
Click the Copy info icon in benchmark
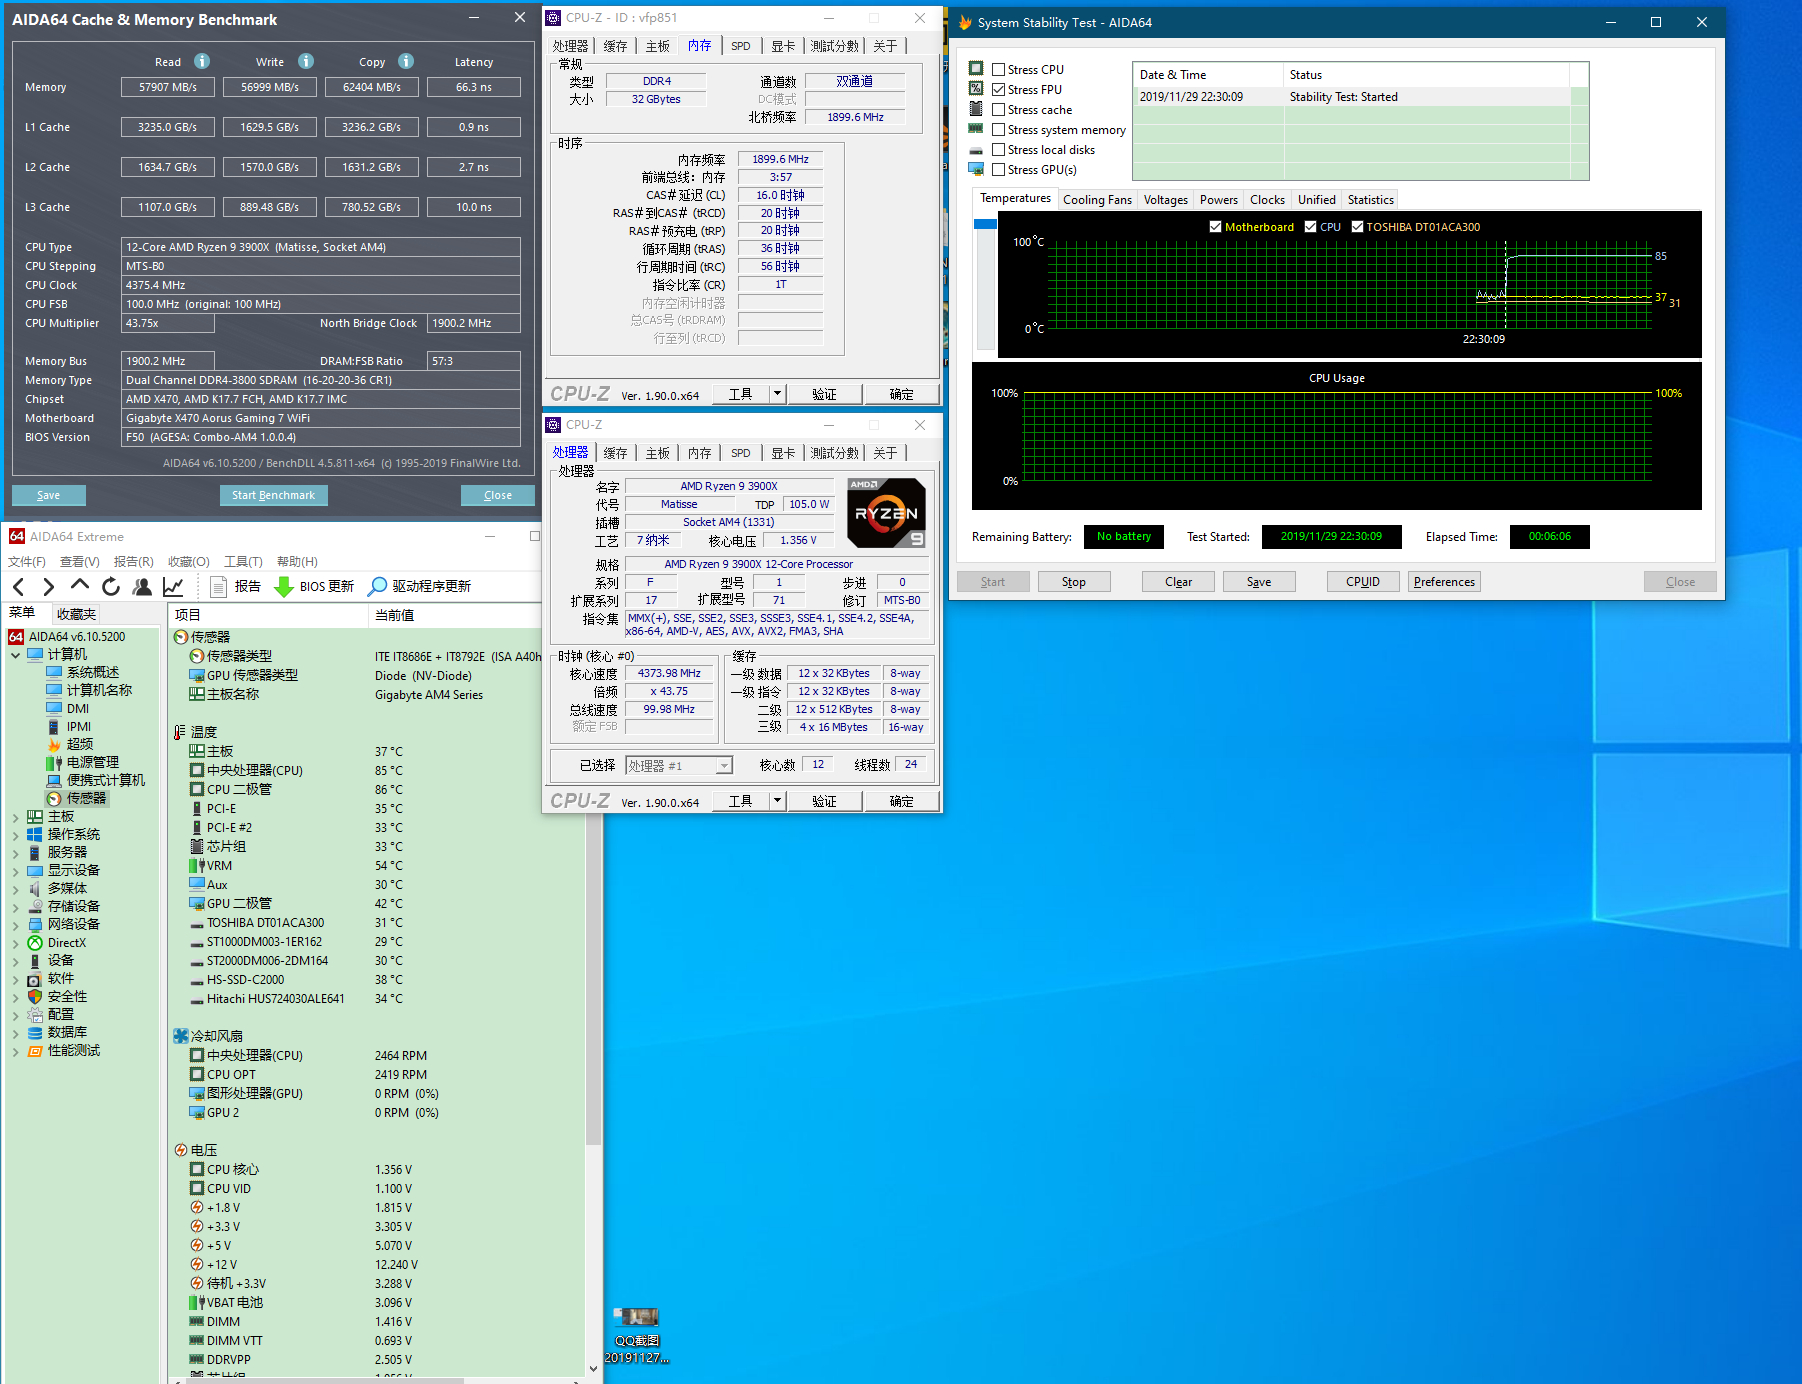[406, 61]
